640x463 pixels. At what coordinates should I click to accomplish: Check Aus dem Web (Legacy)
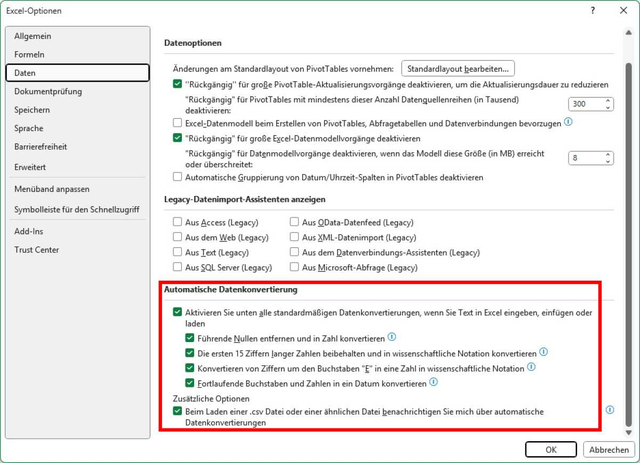click(177, 237)
